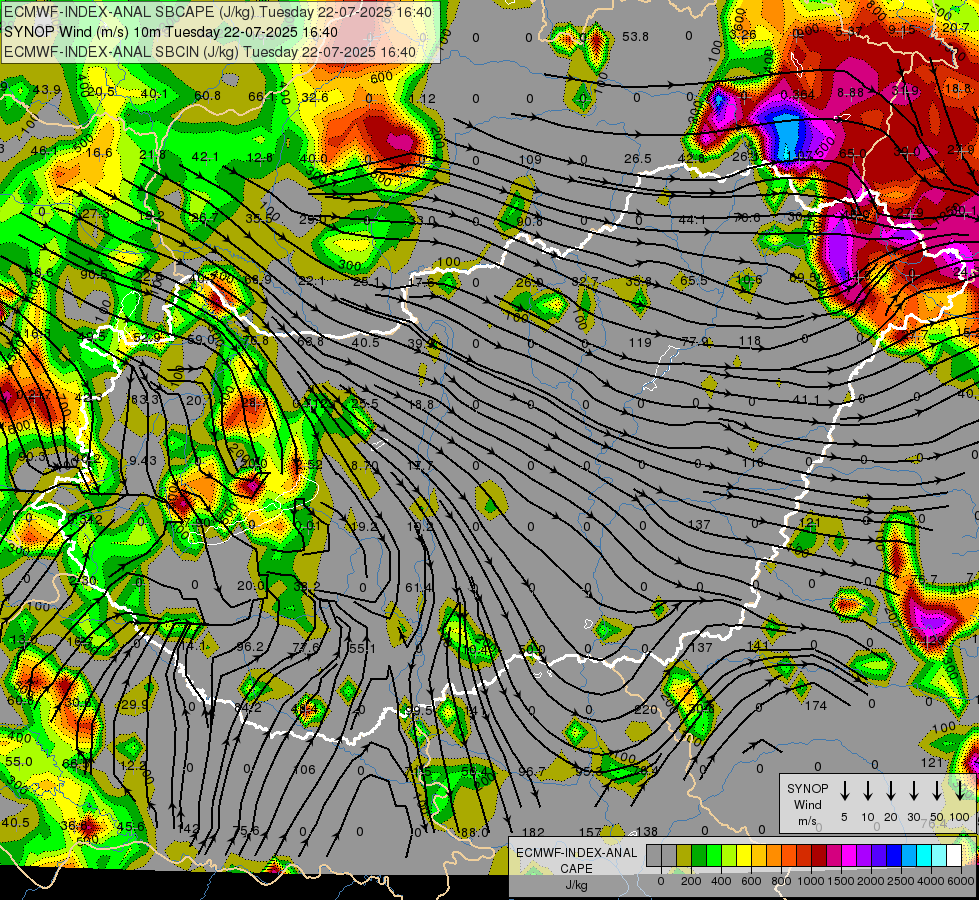
Task: Click the 41.1 value on the map
Action: coord(805,399)
